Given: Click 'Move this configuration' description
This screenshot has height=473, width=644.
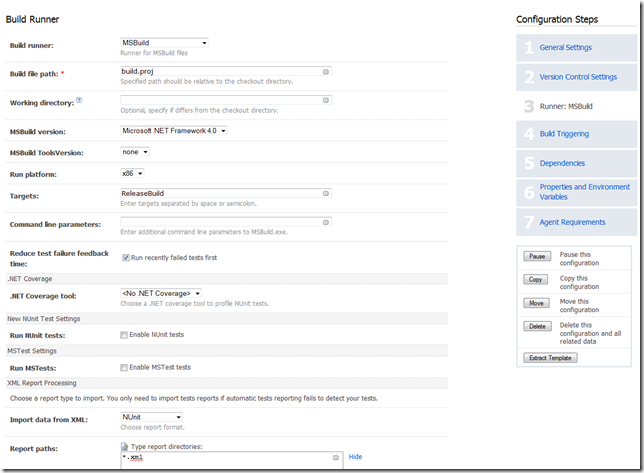Looking at the screenshot, I should point(579,305).
